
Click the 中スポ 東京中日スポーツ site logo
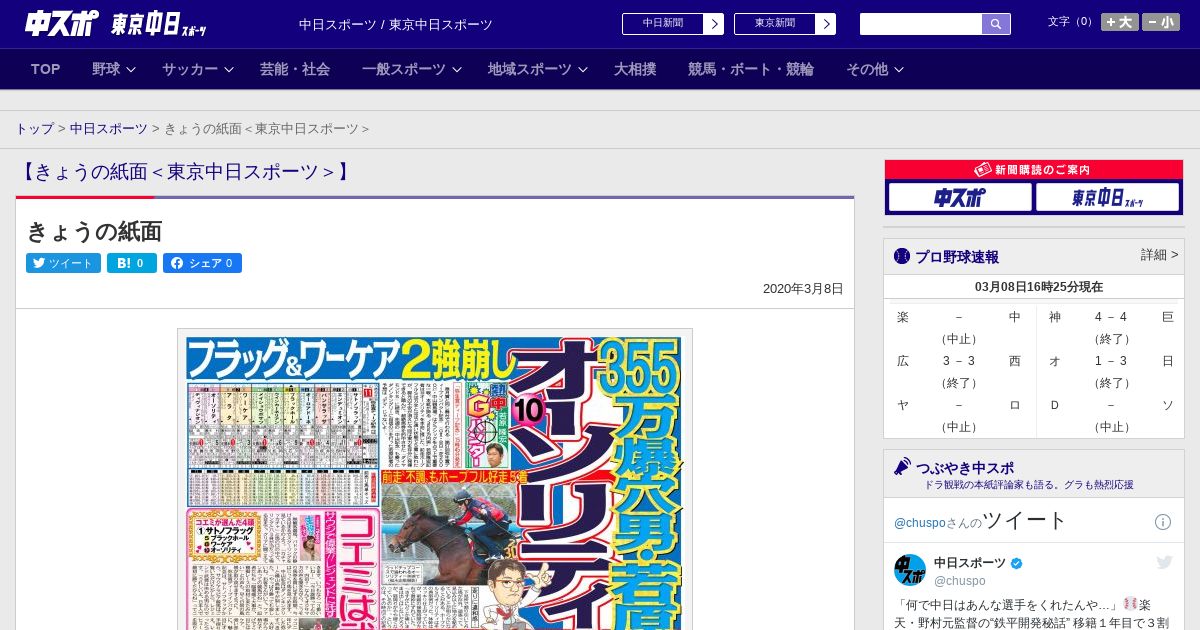tap(116, 24)
